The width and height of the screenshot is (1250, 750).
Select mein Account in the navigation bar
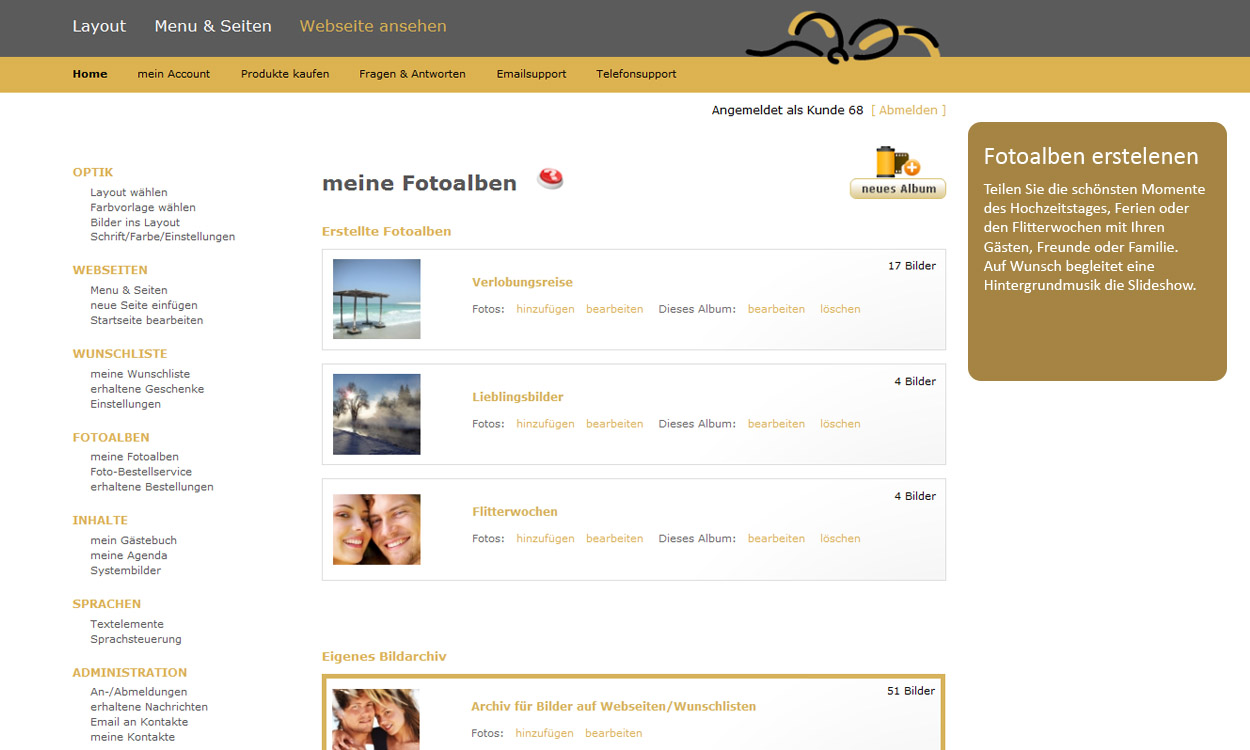click(x=174, y=74)
